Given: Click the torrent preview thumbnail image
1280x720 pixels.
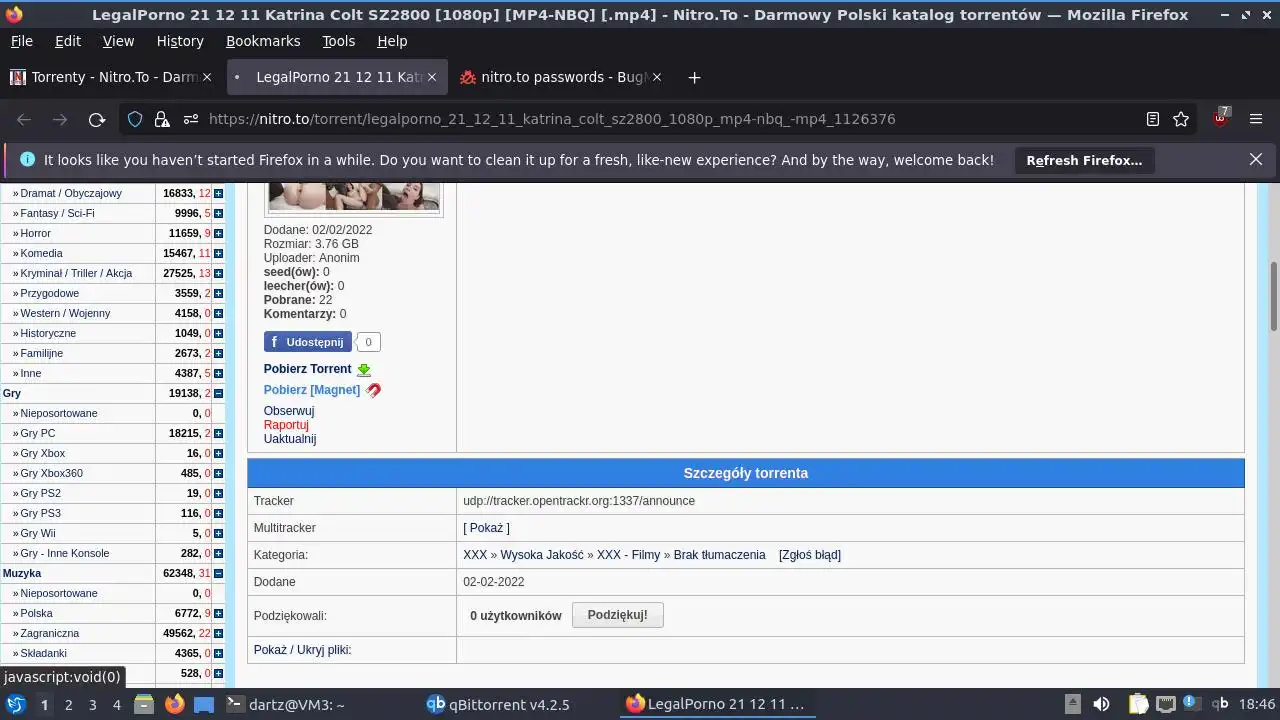Looking at the screenshot, I should [x=354, y=197].
